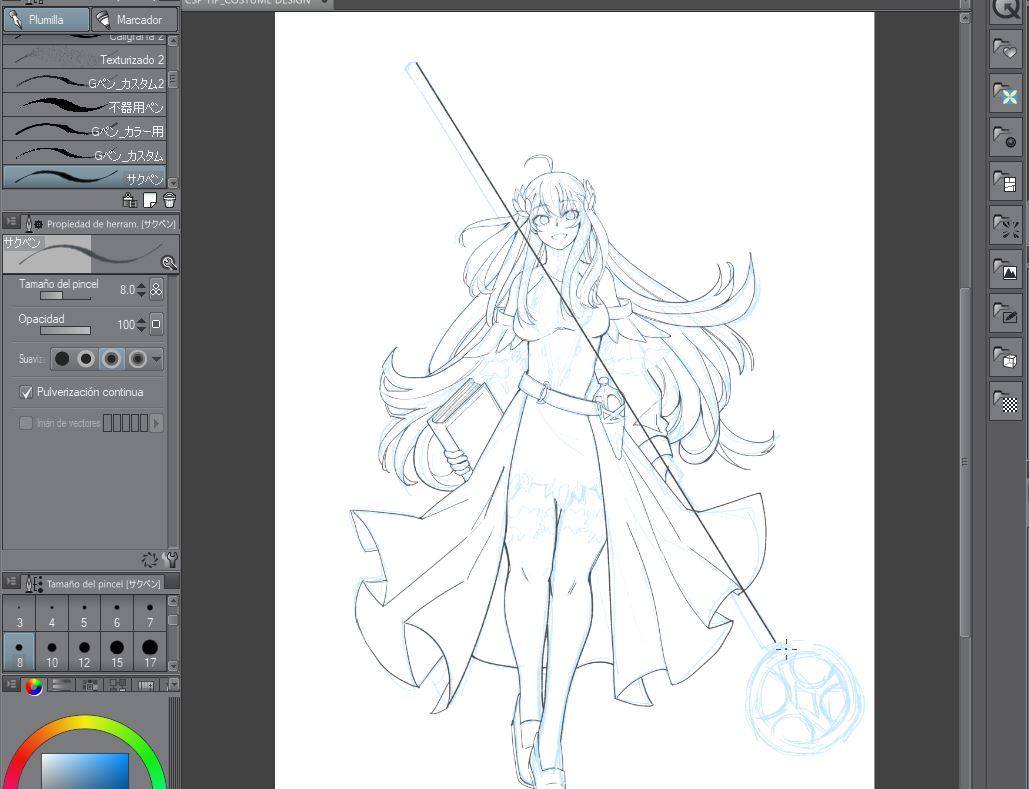Select the Gペン_カスタム2 brush
The height and width of the screenshot is (789, 1029).
[x=85, y=83]
